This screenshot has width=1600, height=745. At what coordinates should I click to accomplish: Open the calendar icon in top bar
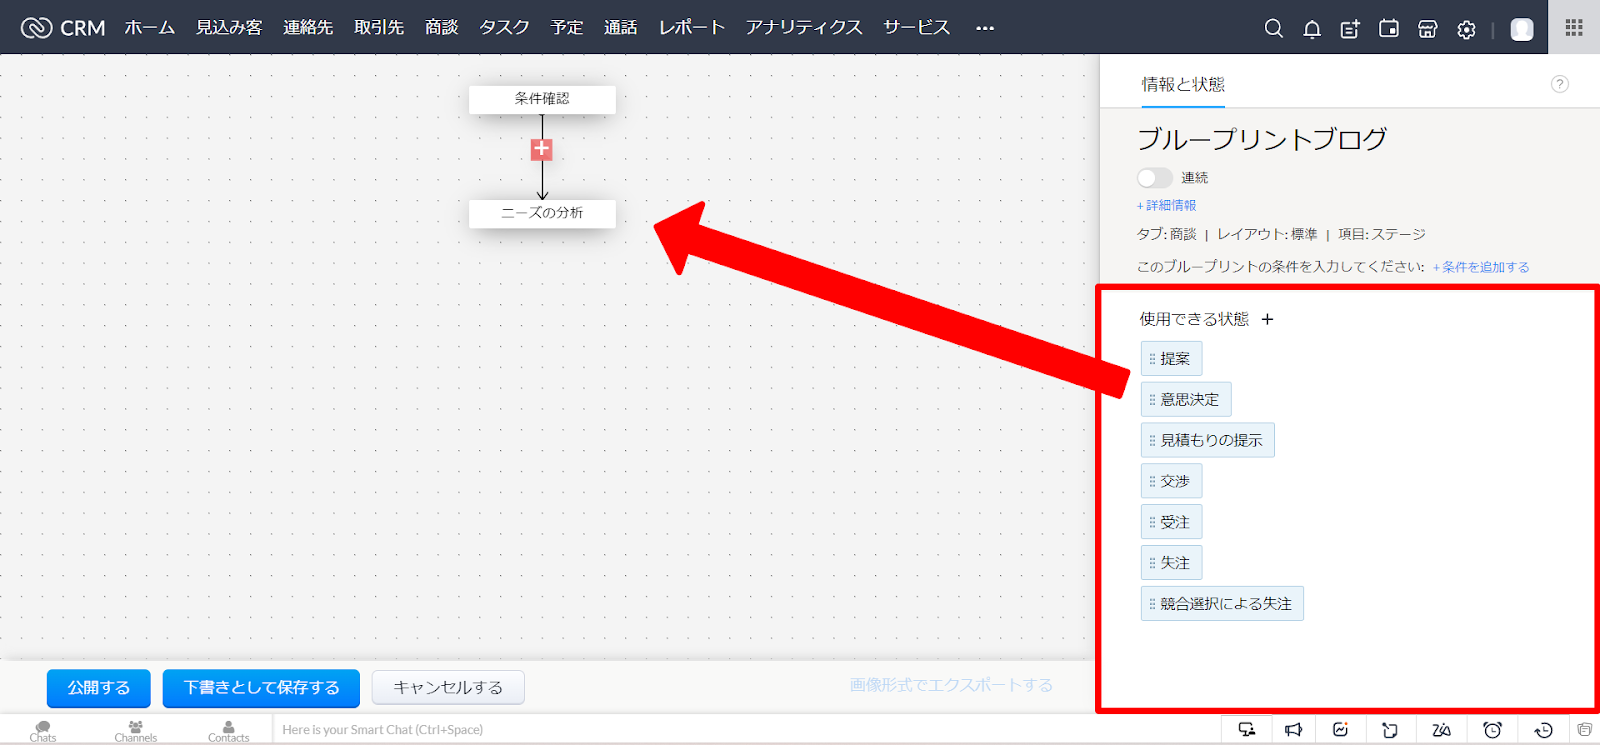coord(1389,29)
